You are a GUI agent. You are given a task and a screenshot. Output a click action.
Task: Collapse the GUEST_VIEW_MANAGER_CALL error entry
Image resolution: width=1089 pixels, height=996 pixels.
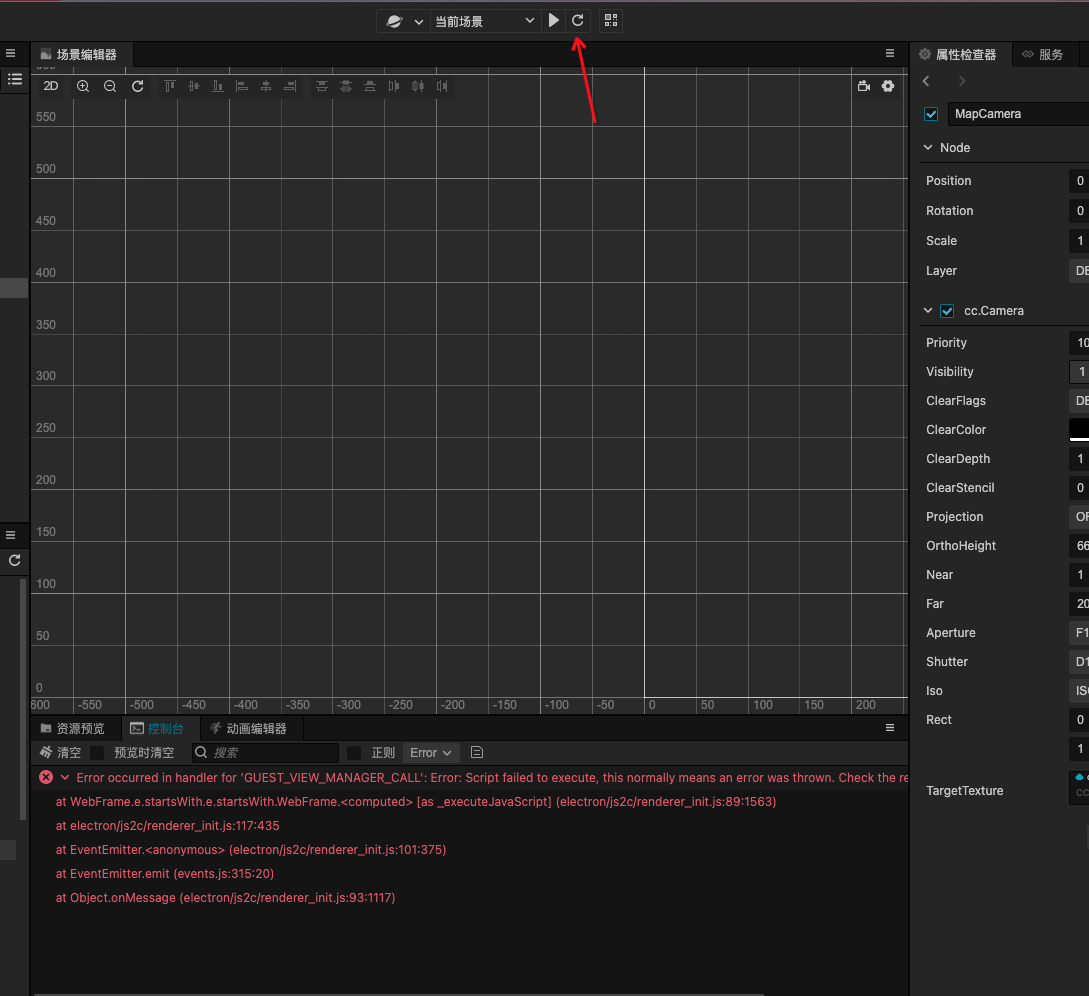point(65,777)
